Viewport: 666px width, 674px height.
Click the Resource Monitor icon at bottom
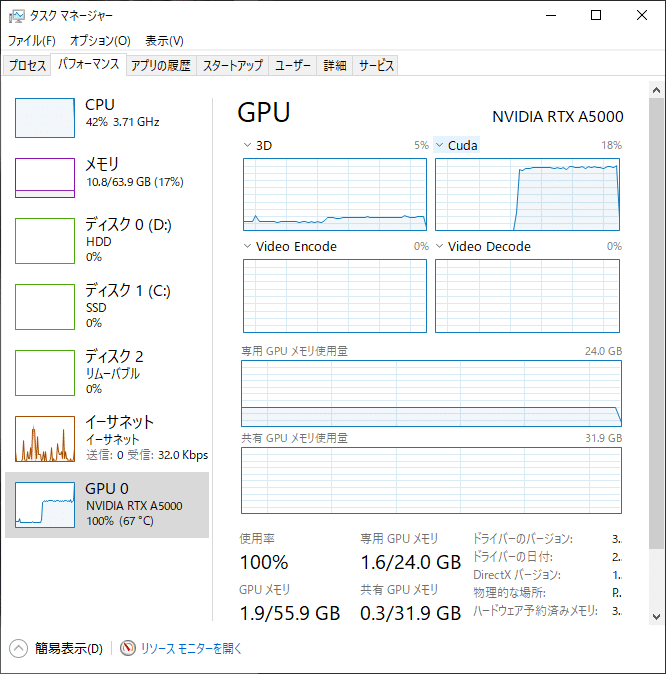coord(128,648)
